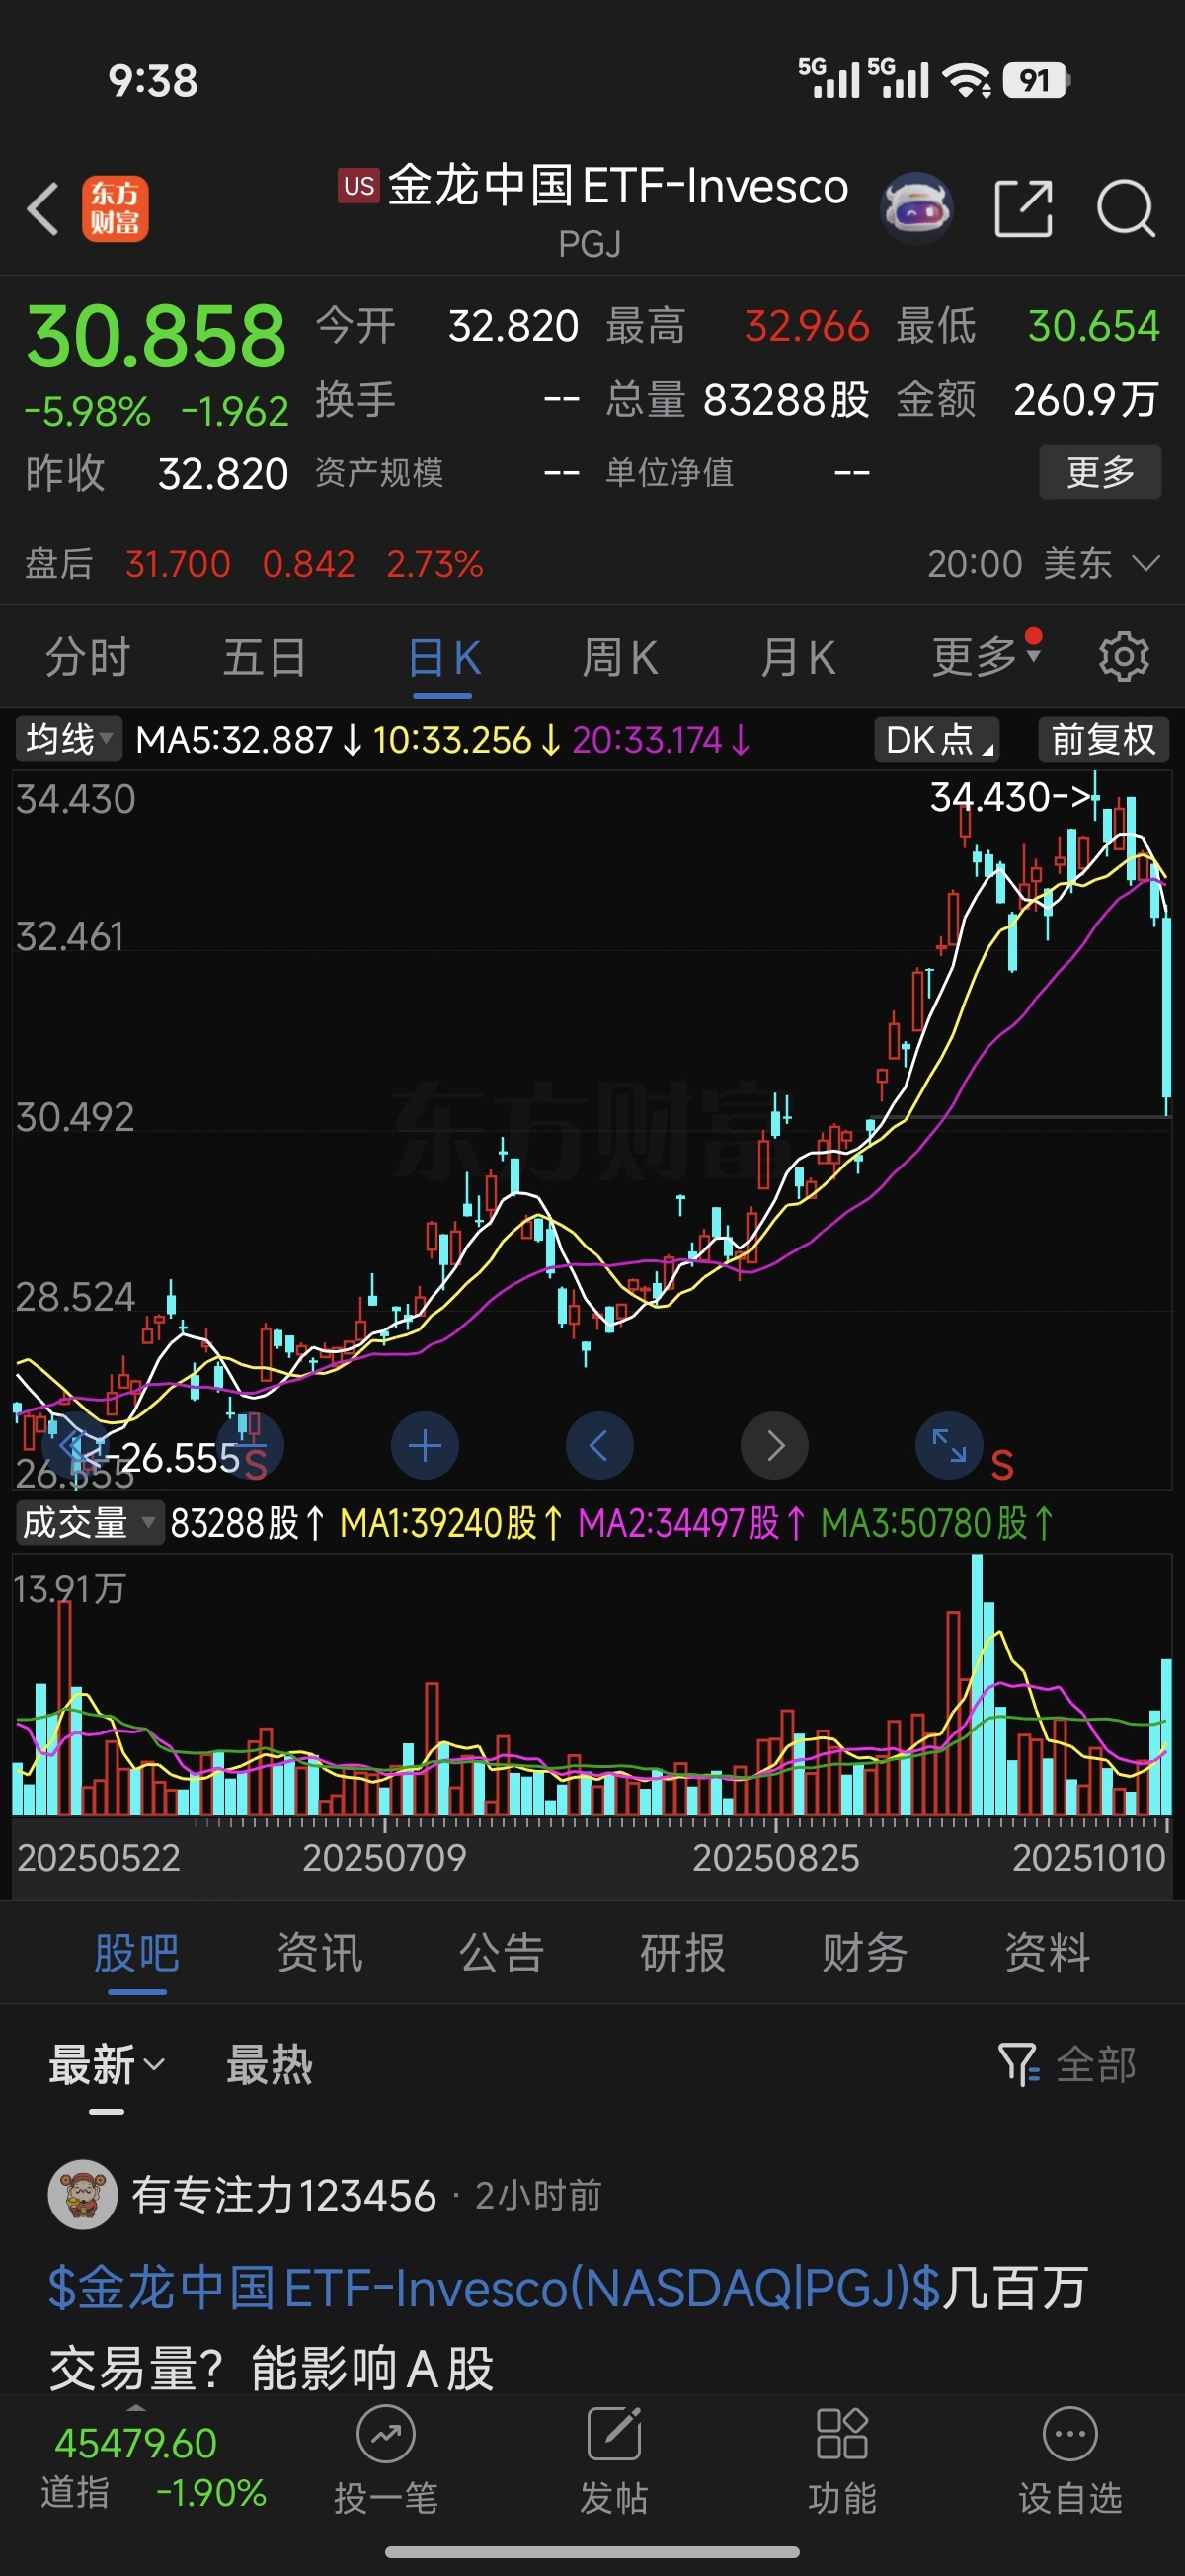Open the robot assistant avatar icon
Screen dimensions: 1185x2576
[916, 209]
